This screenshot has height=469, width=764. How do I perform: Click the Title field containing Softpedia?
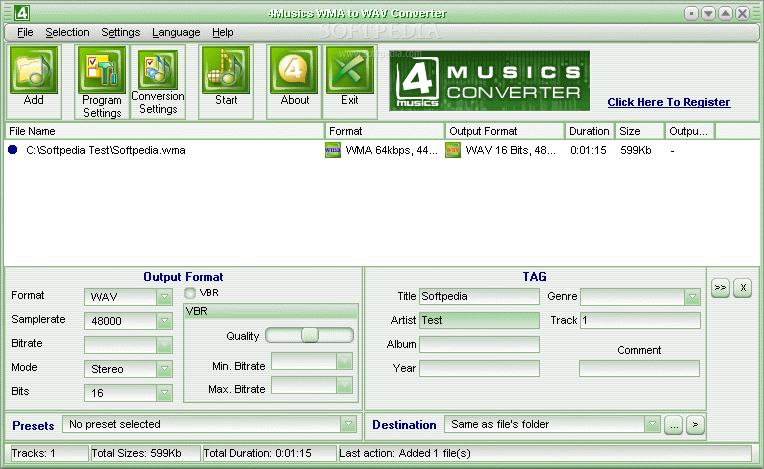pos(479,296)
